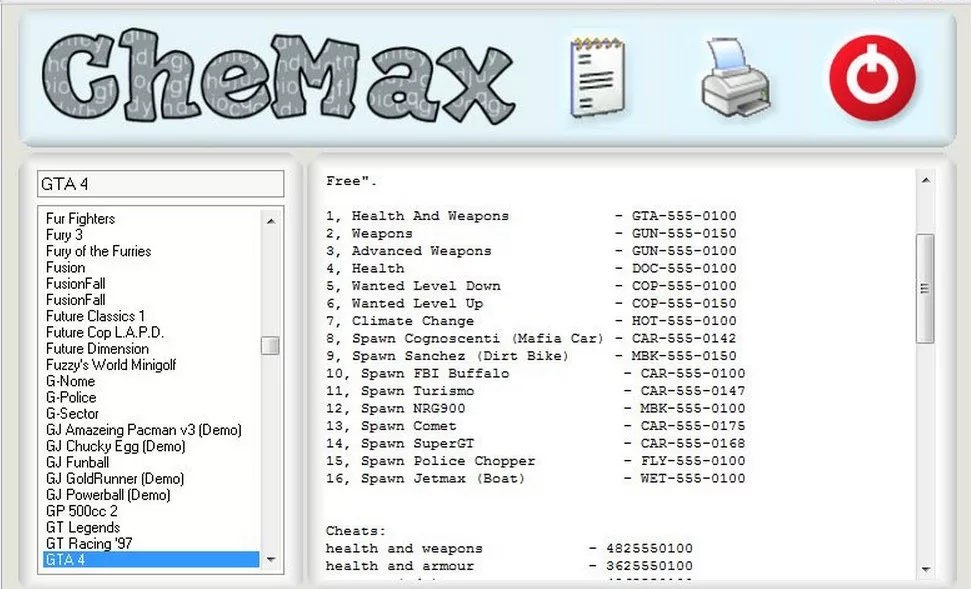
Task: Select Future Classics 1
Action: 95,316
